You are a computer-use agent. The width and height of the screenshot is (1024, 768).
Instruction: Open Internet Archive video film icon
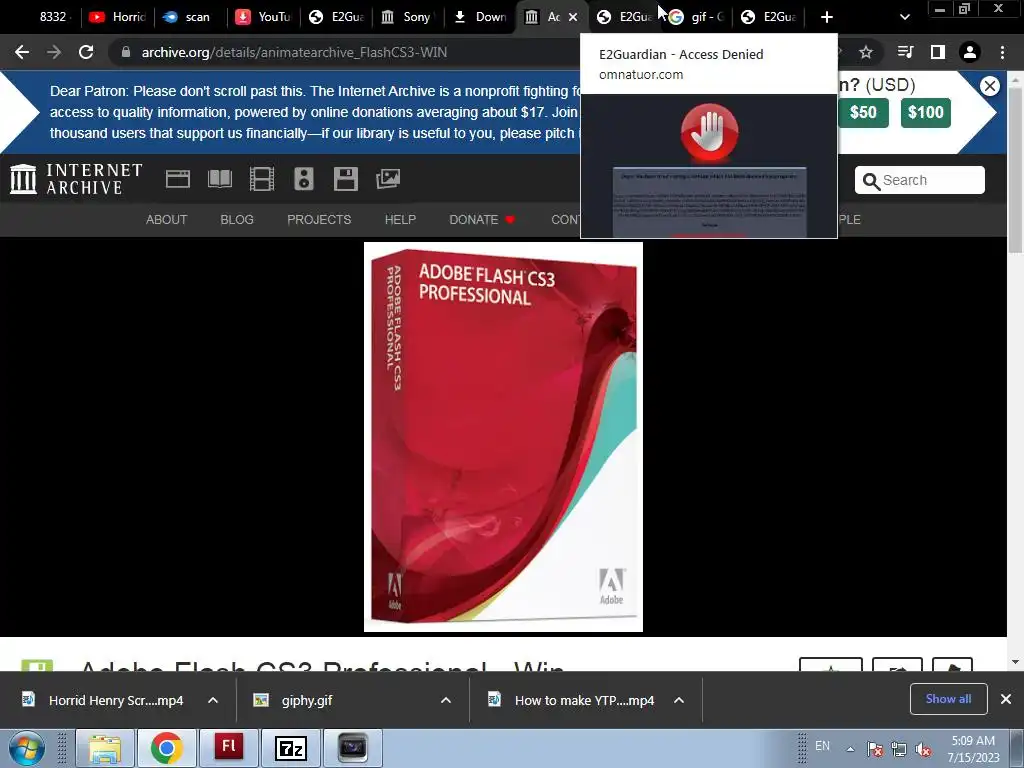tap(262, 179)
